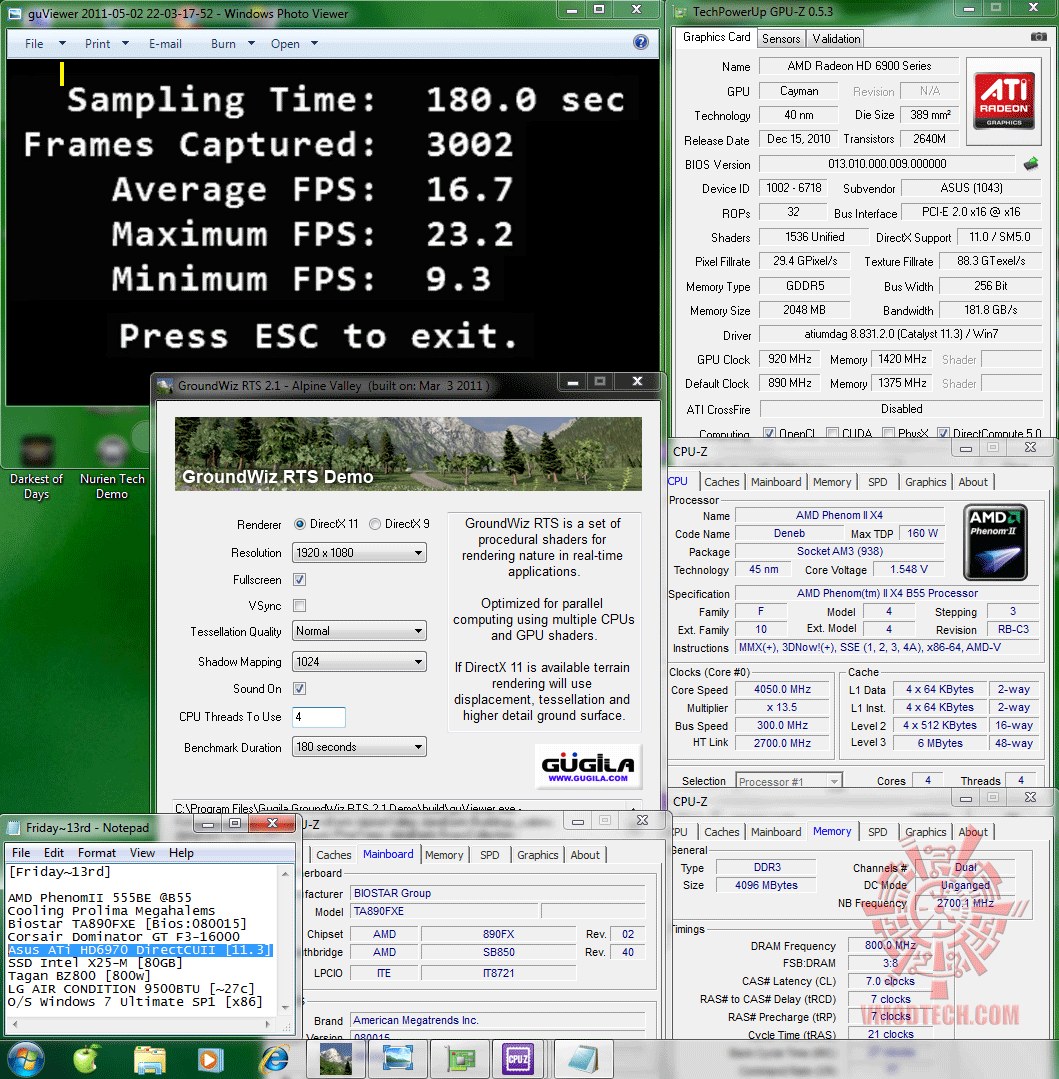Screen dimensions: 1059x1079
Task: Toggle the Fullscreen checkbox
Action: click(299, 579)
